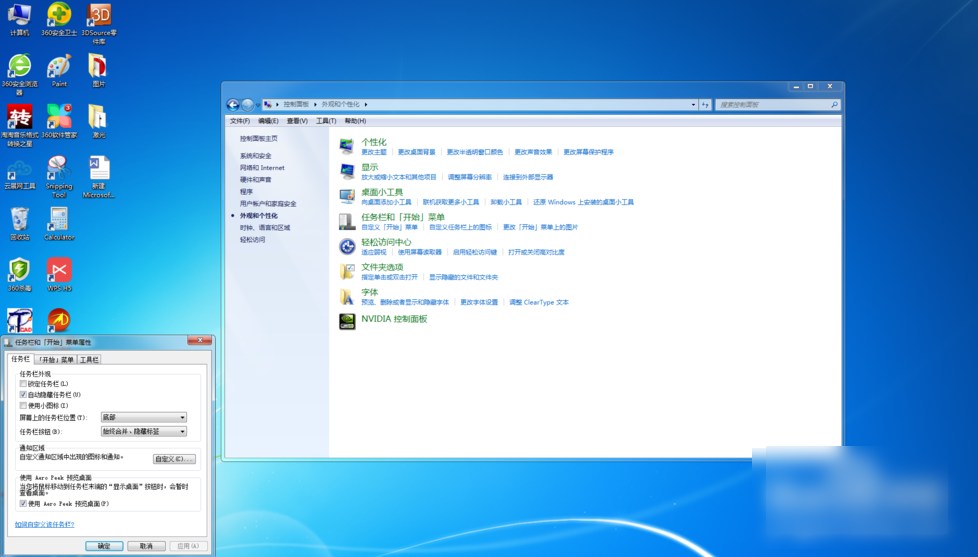Click the 更改桌面背景 link

point(416,152)
